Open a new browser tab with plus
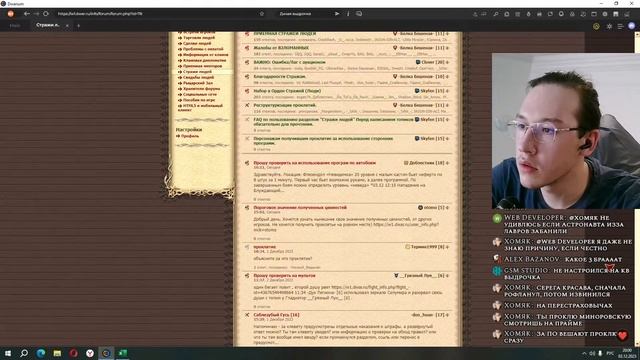This screenshot has height=360, width=640. pos(78,25)
